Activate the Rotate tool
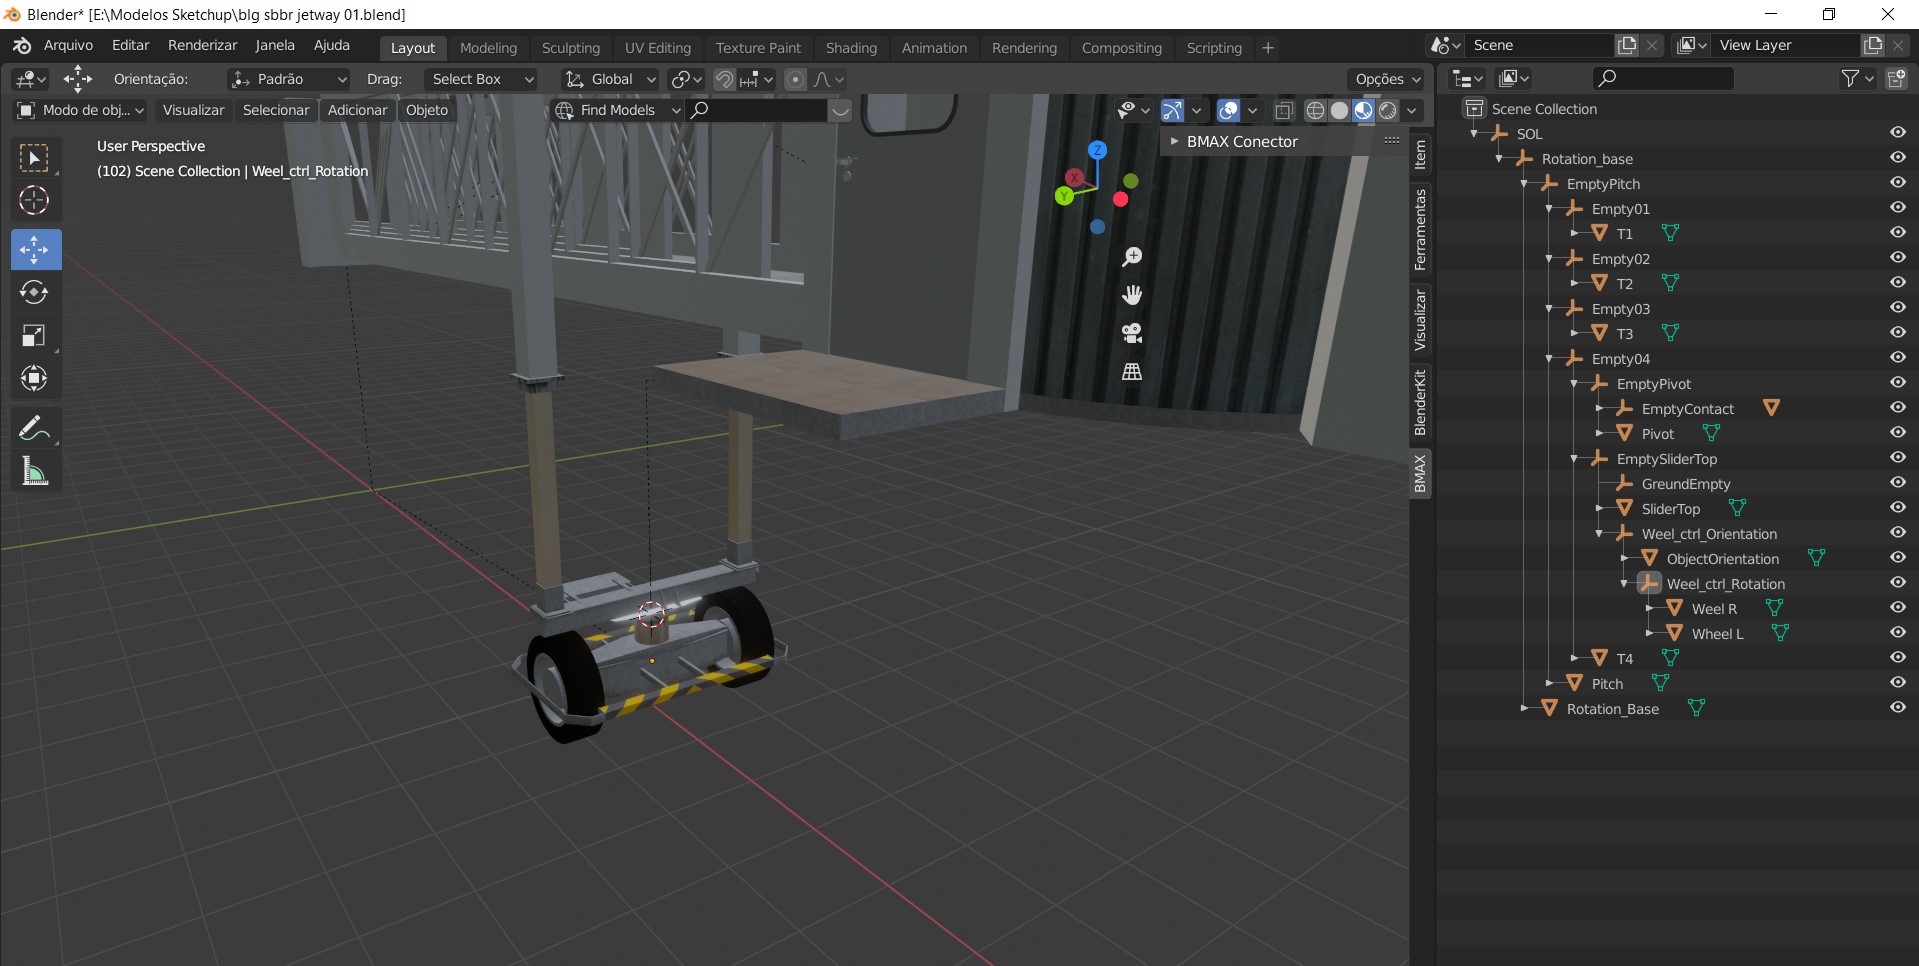 tap(34, 292)
